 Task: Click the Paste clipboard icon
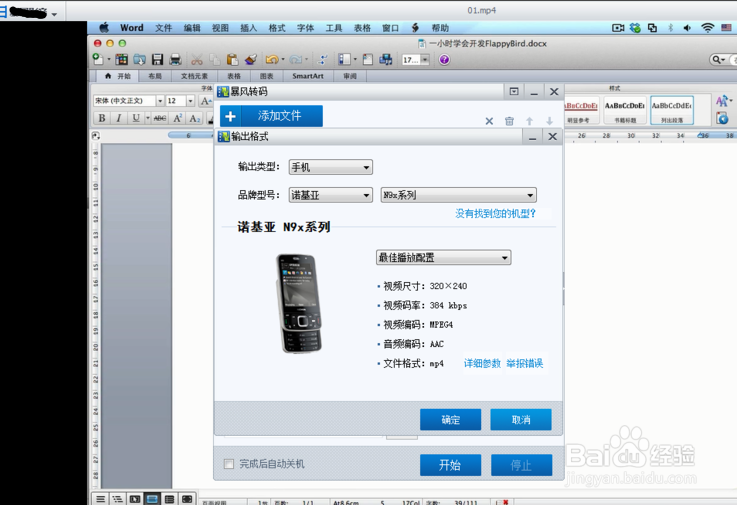(232, 59)
